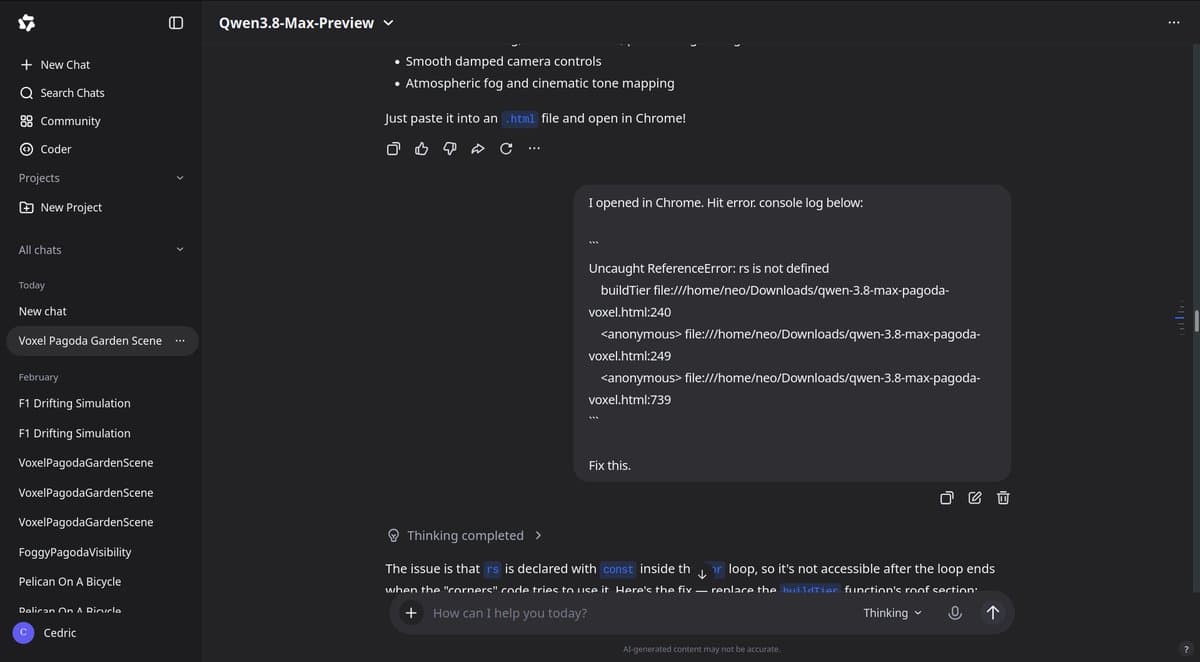The image size is (1200, 662).
Task: Give thumbs down to the response
Action: click(449, 149)
